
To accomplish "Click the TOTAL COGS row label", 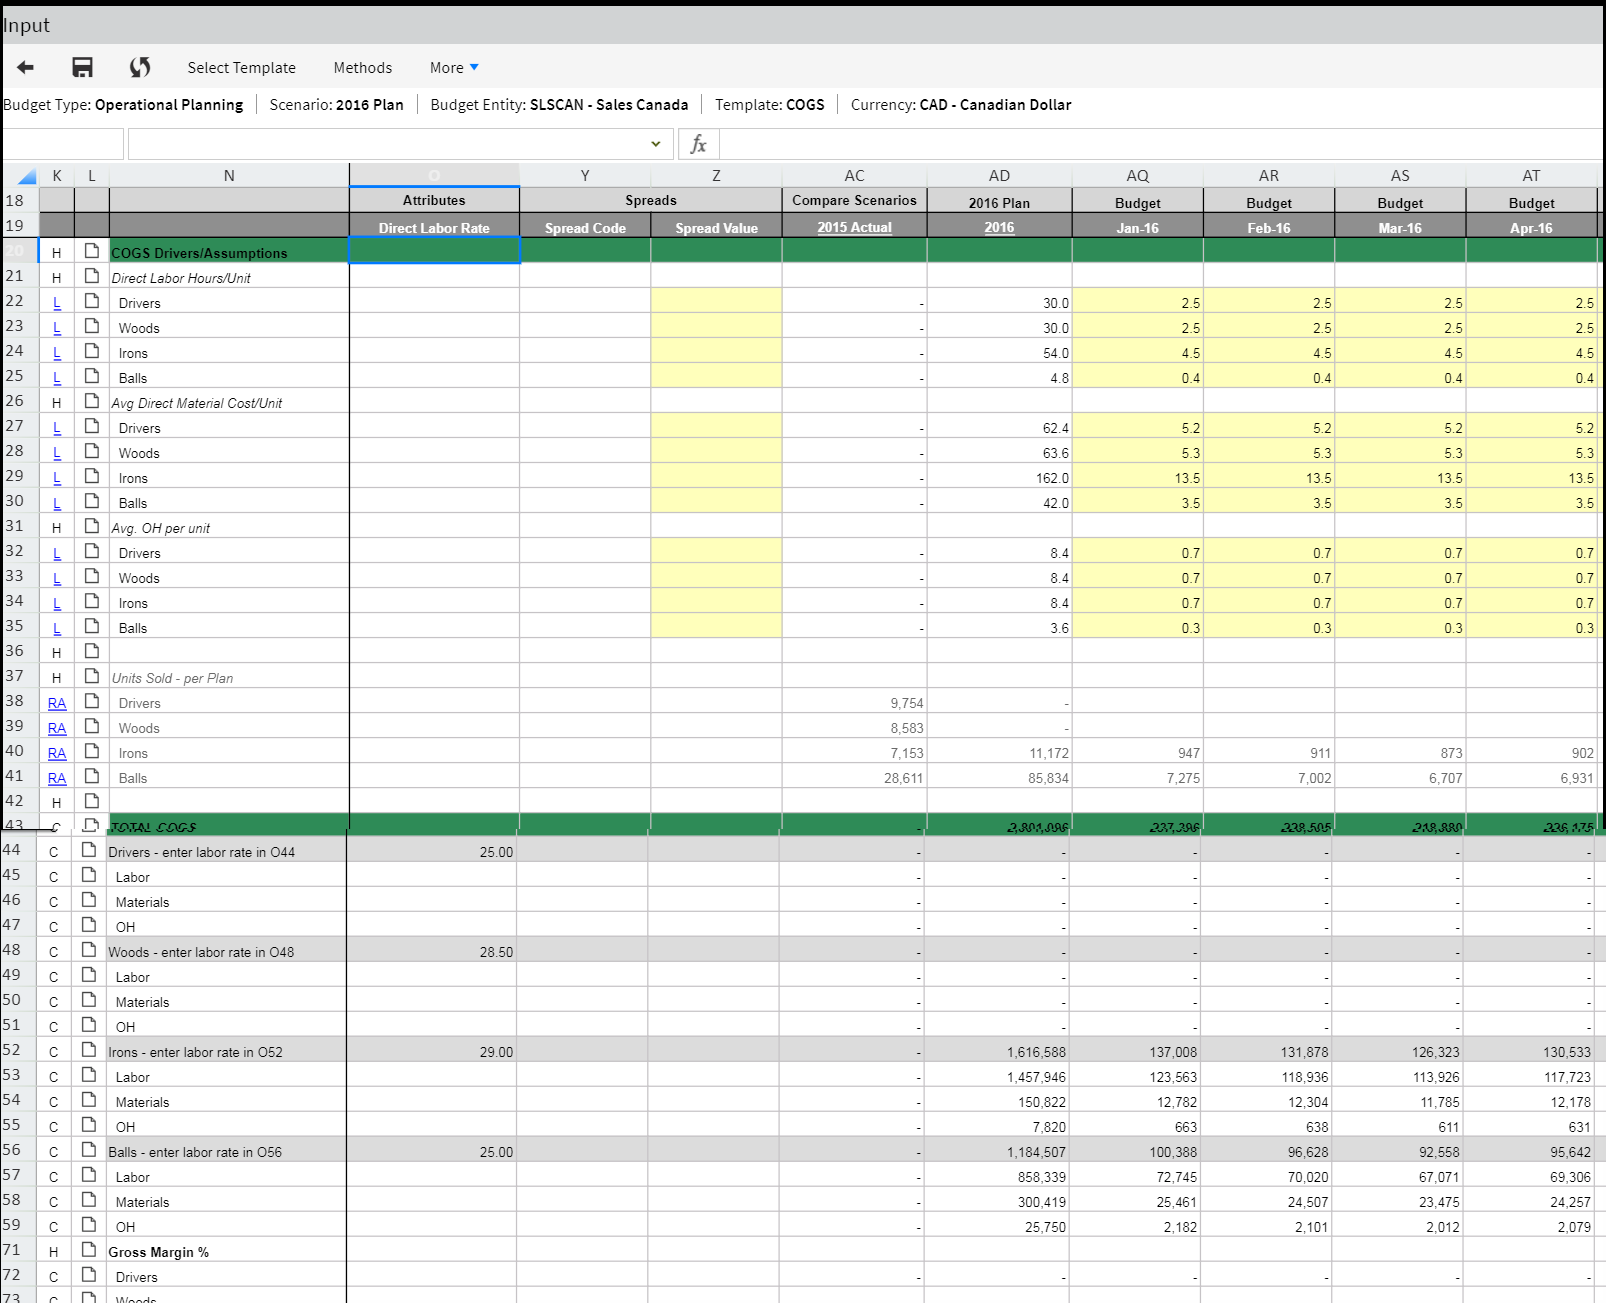I will pos(154,827).
